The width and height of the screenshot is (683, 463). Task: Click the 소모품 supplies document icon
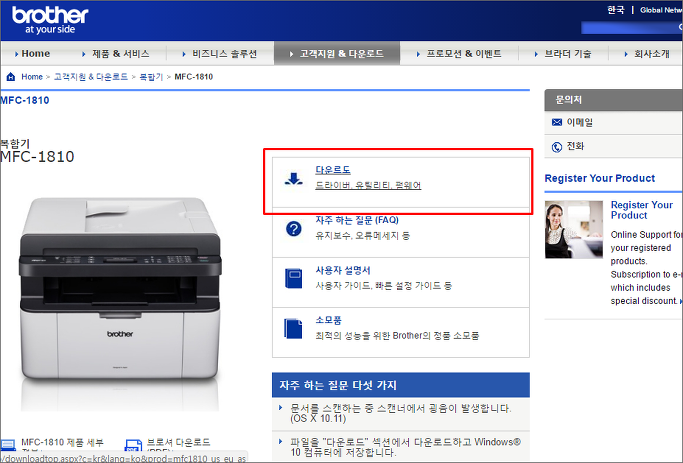coord(293,328)
